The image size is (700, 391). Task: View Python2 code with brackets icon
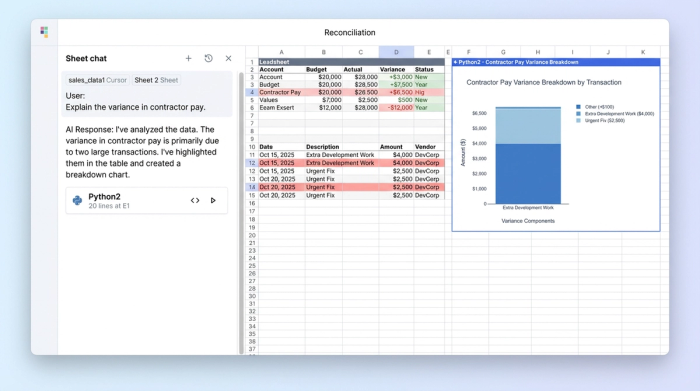[x=195, y=200]
